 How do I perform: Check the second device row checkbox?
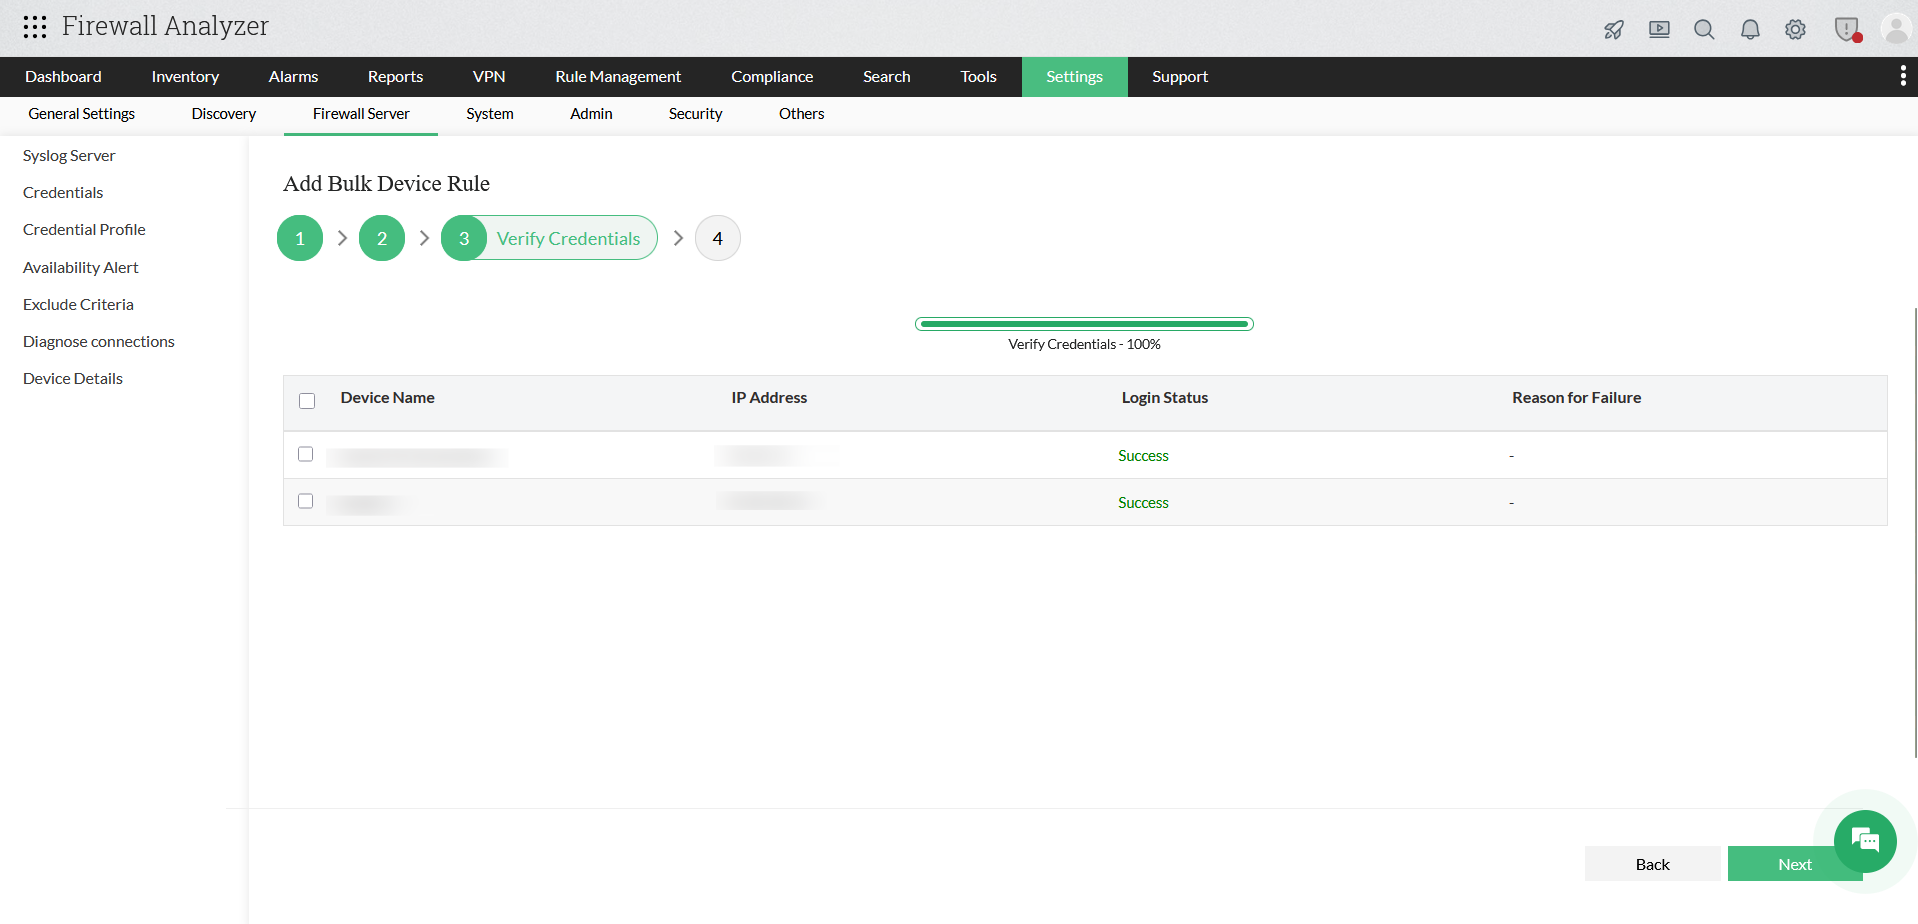[306, 501]
